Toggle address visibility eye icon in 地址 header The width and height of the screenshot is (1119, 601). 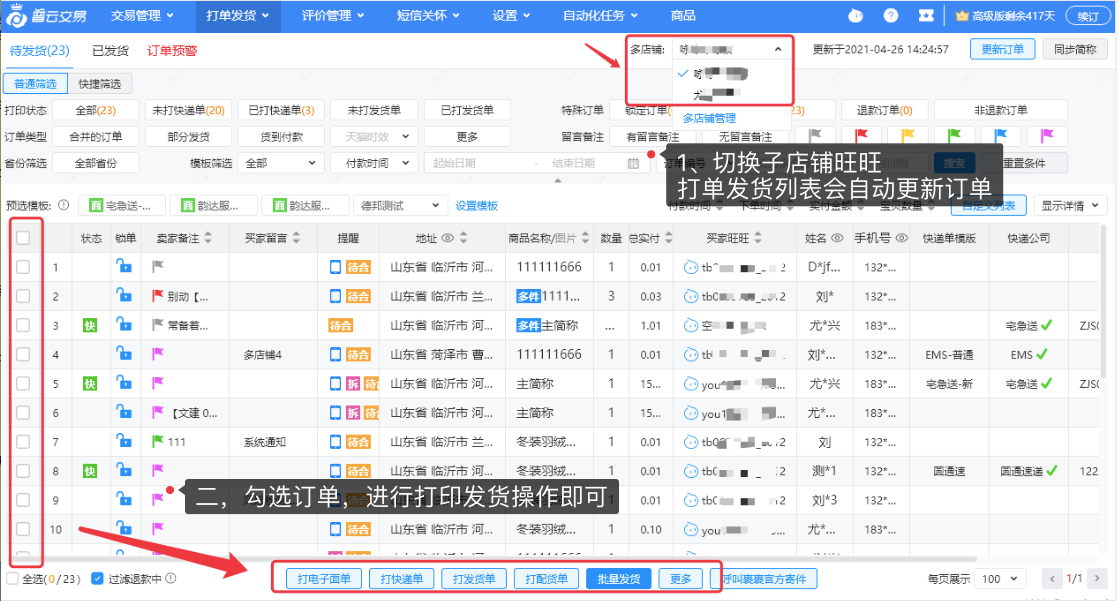tap(447, 238)
